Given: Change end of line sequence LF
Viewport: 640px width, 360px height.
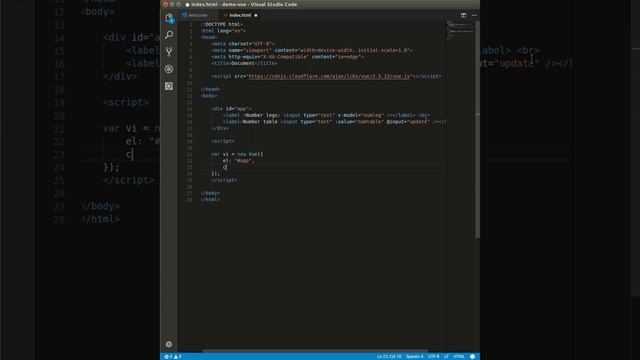Looking at the screenshot, I should click(x=446, y=356).
